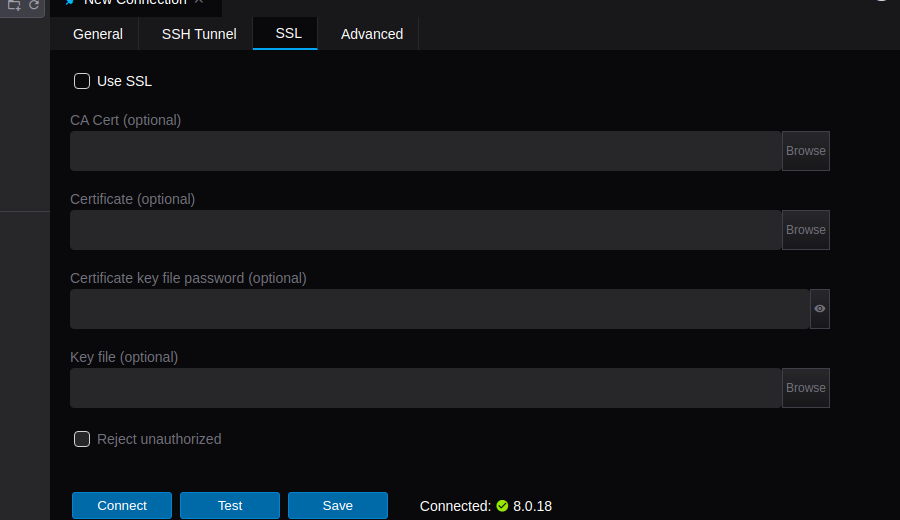Screen dimensions: 900x520
Task: Browse for a Certificate file
Action: pyautogui.click(x=805, y=230)
